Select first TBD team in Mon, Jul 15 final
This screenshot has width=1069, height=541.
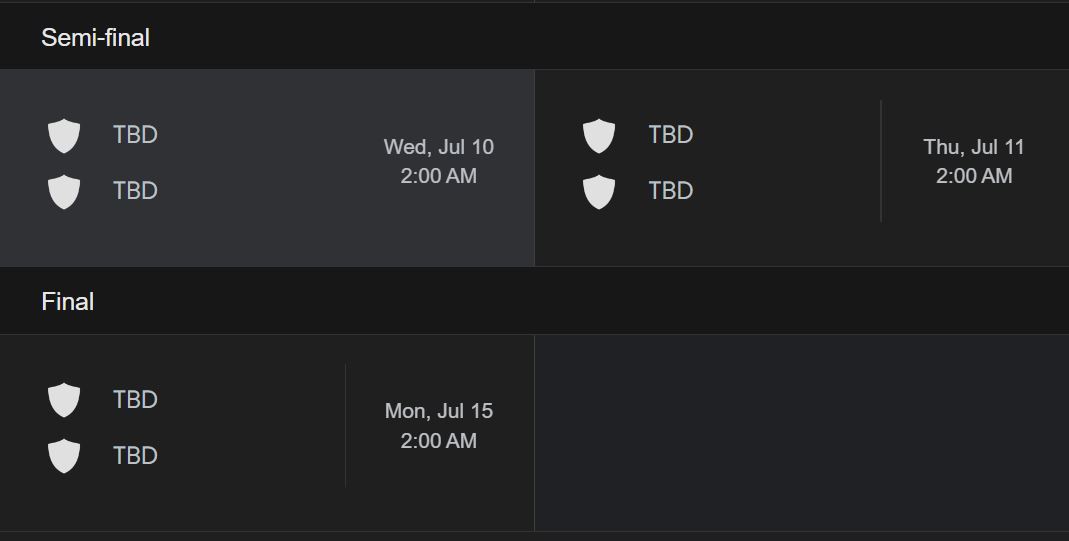coord(135,399)
